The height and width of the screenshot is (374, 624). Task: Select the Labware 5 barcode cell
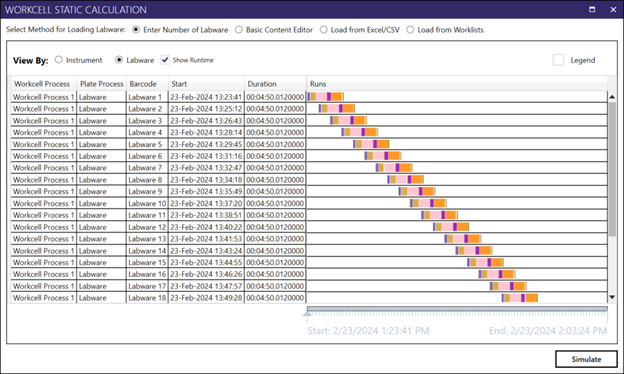click(147, 144)
